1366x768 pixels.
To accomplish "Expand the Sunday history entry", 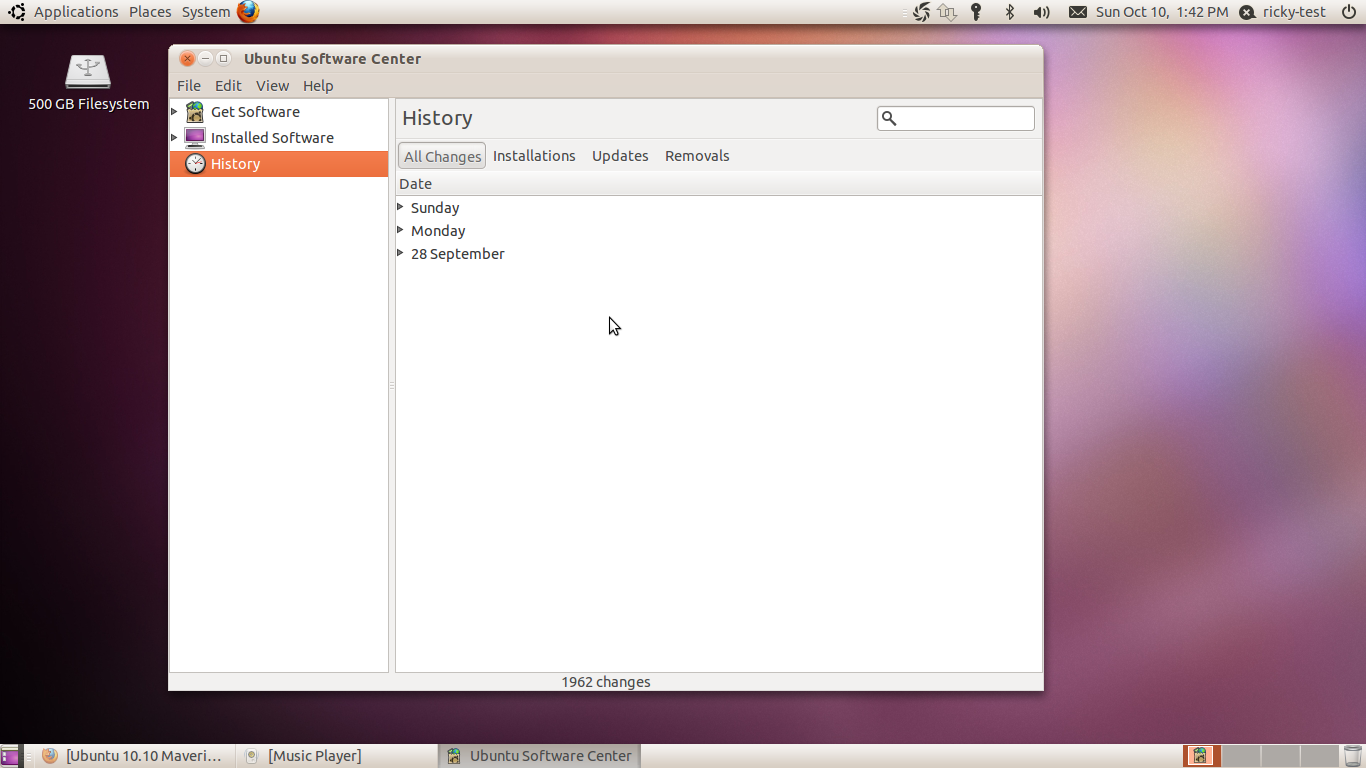I will click(401, 207).
